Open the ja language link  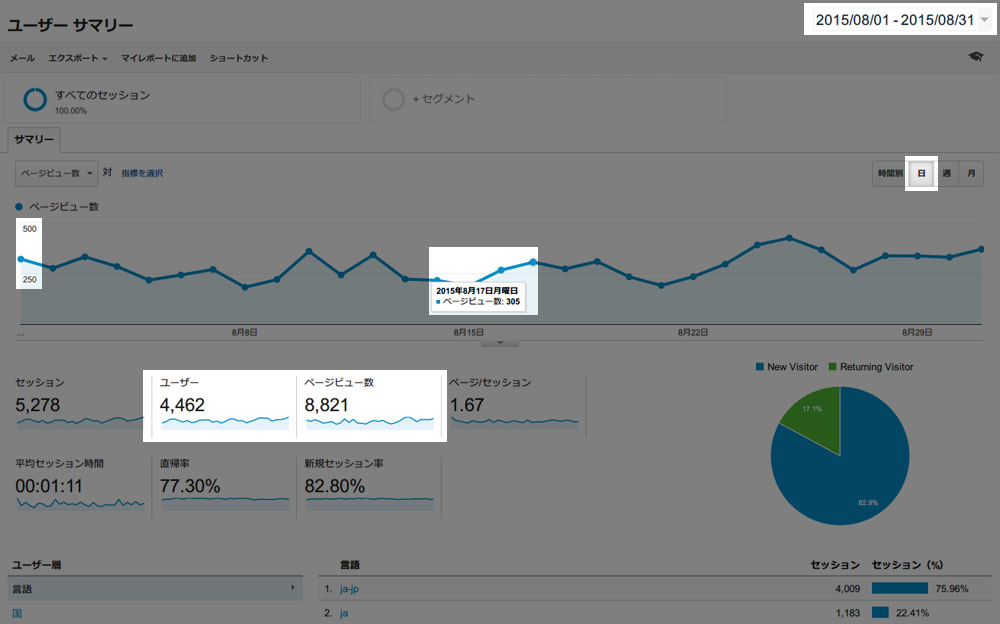(344, 613)
